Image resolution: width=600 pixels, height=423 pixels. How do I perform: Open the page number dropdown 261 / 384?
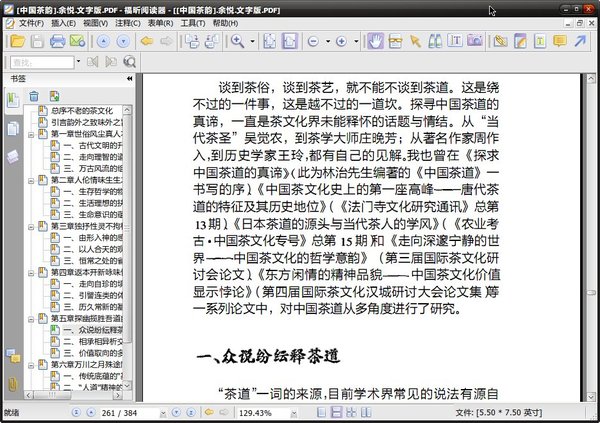point(163,413)
